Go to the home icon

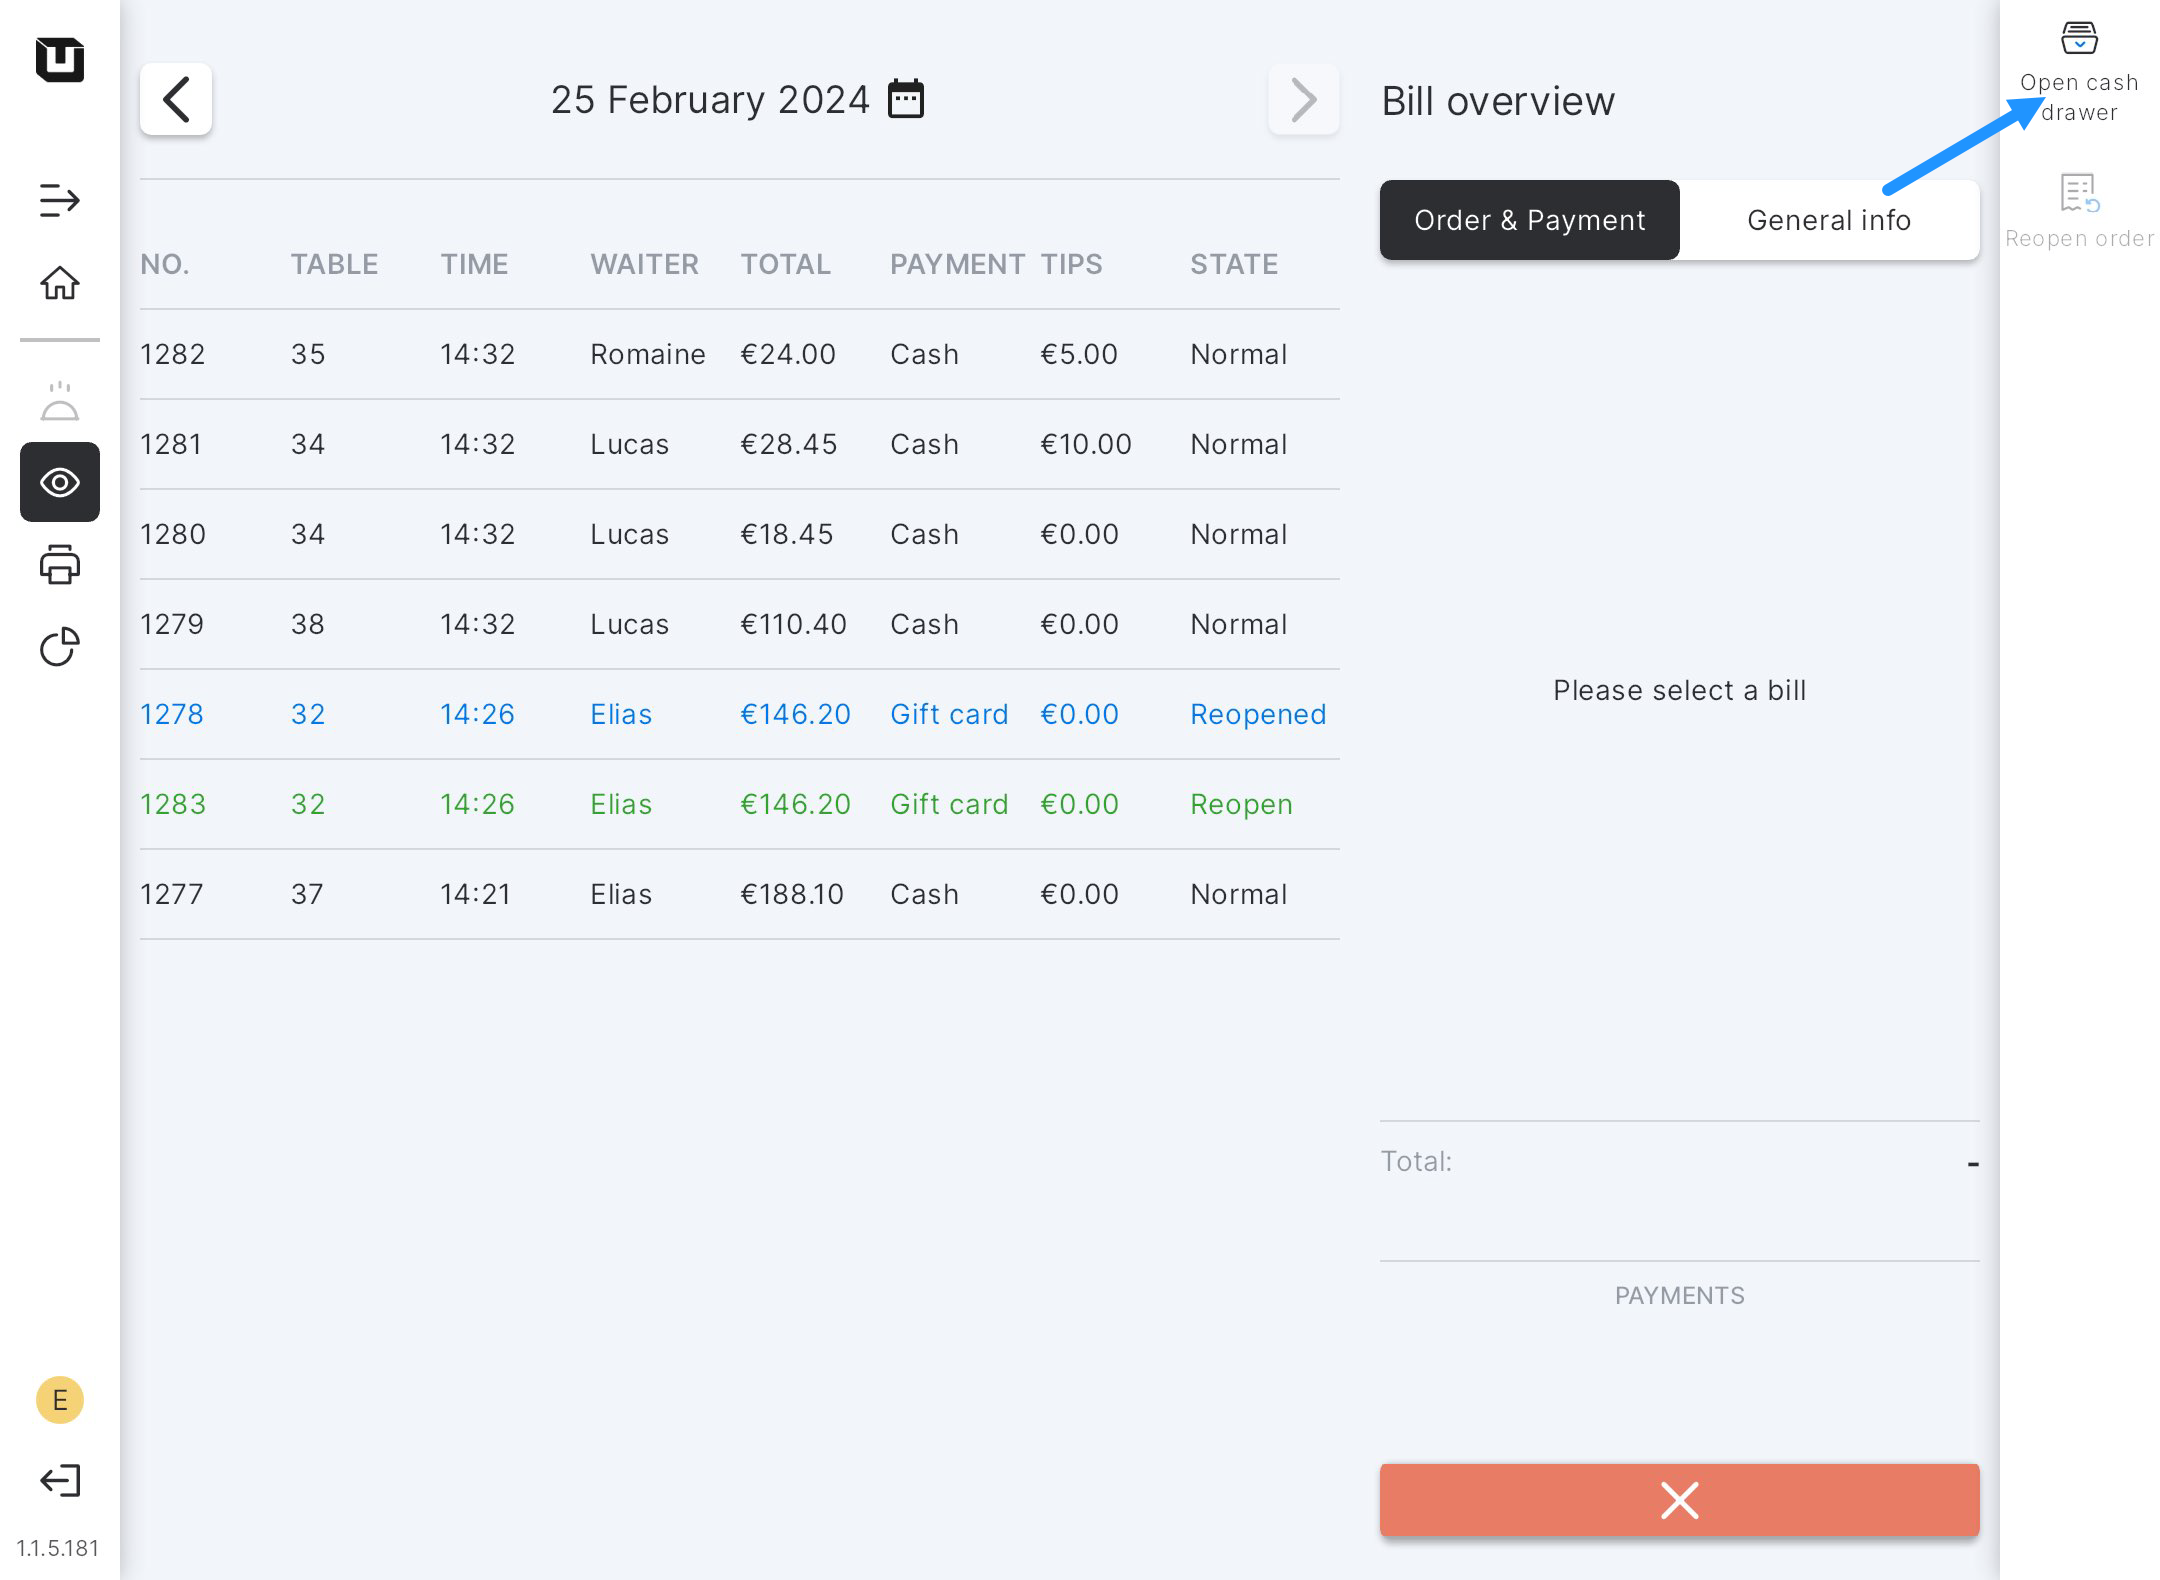(60, 283)
